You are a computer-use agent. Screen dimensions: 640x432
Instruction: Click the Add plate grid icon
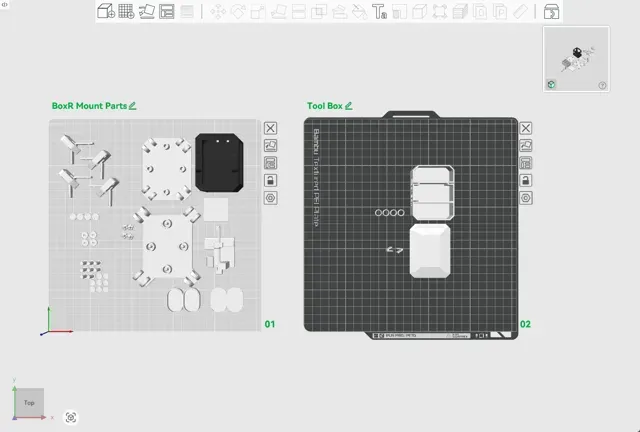coord(126,11)
